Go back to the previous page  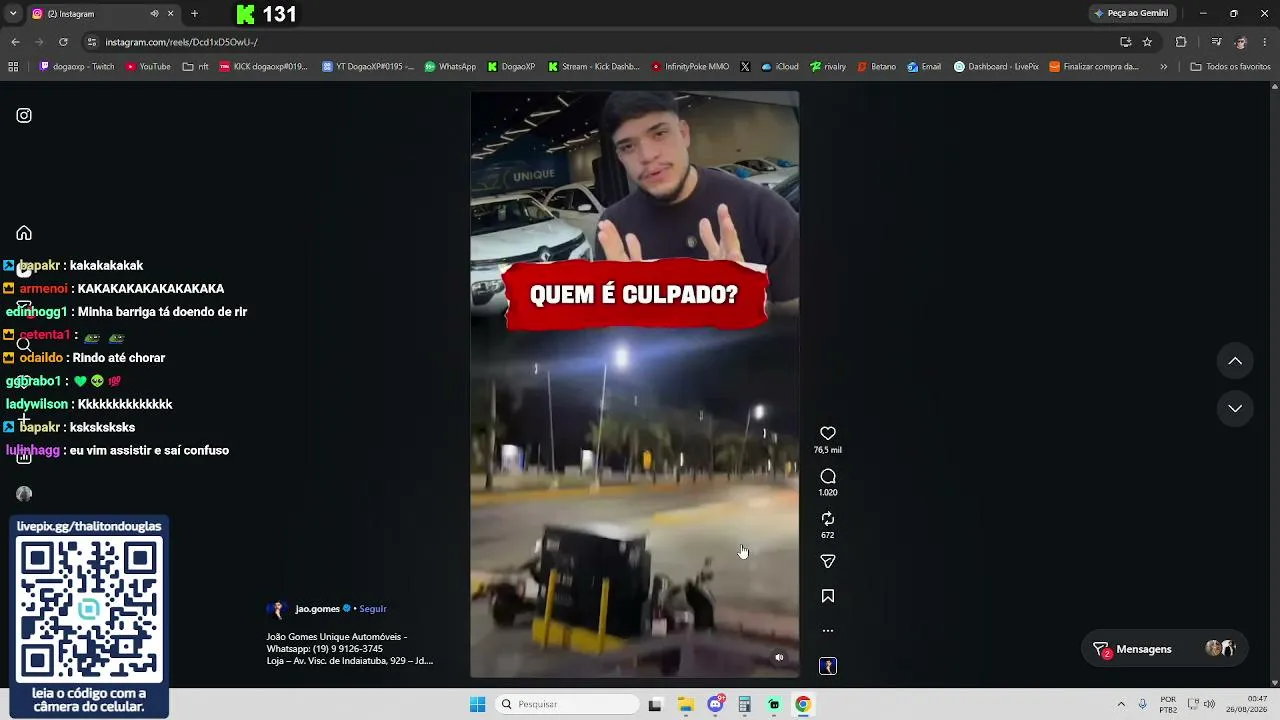pyautogui.click(x=15, y=42)
